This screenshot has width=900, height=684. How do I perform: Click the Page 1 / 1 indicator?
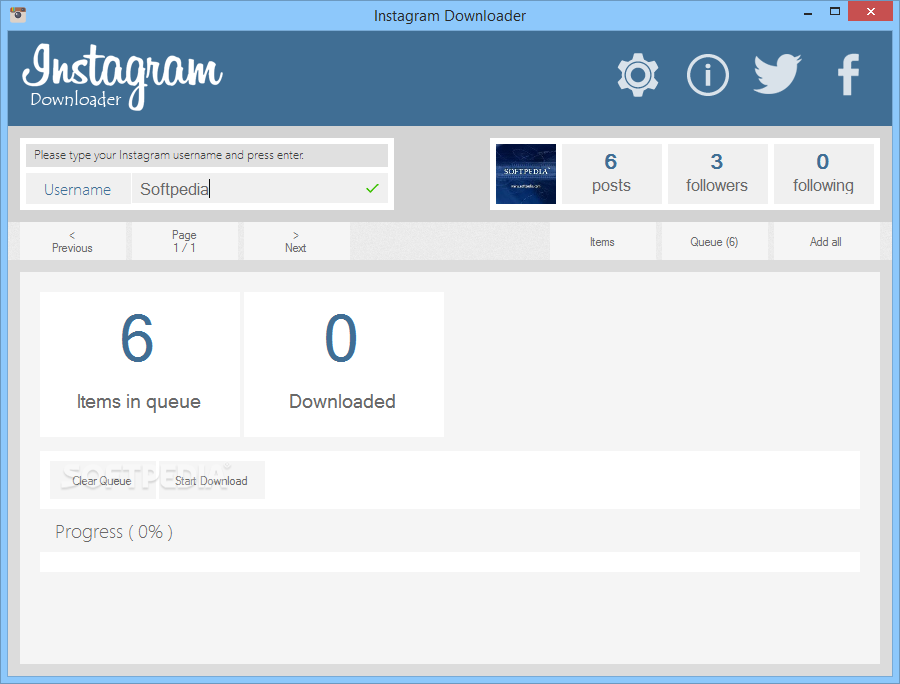click(x=184, y=242)
